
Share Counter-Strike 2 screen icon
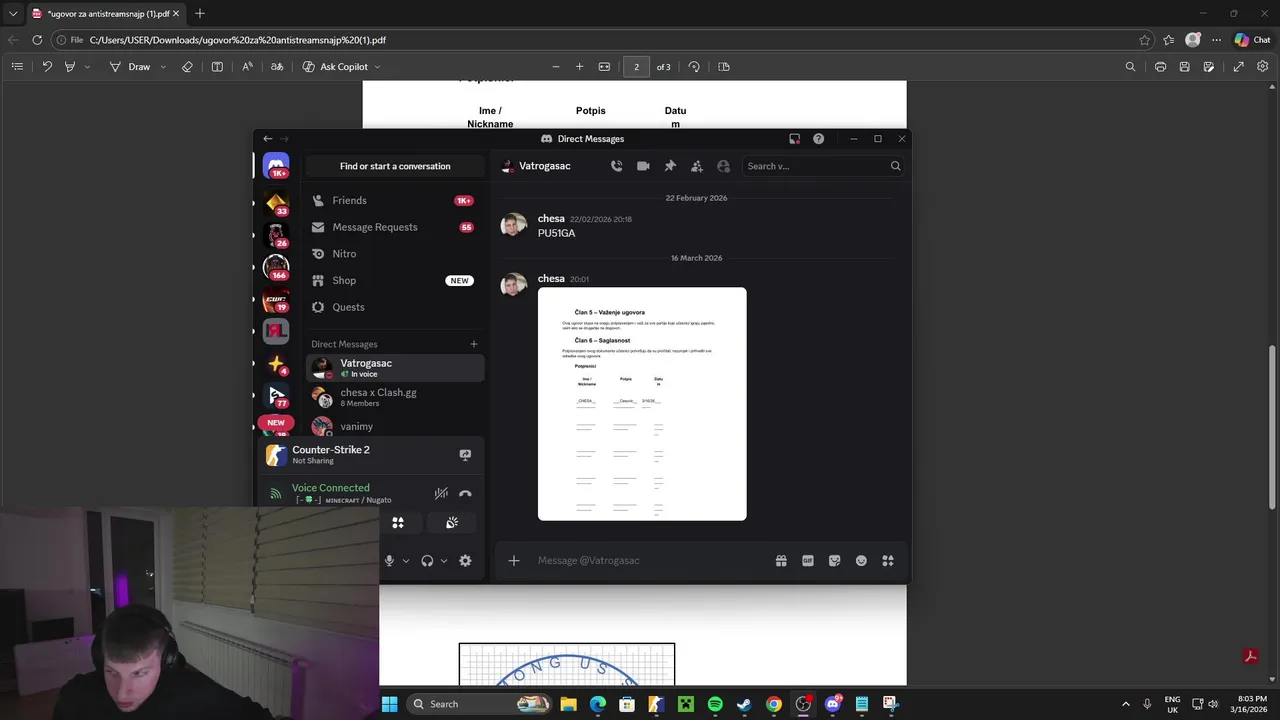[x=465, y=455]
